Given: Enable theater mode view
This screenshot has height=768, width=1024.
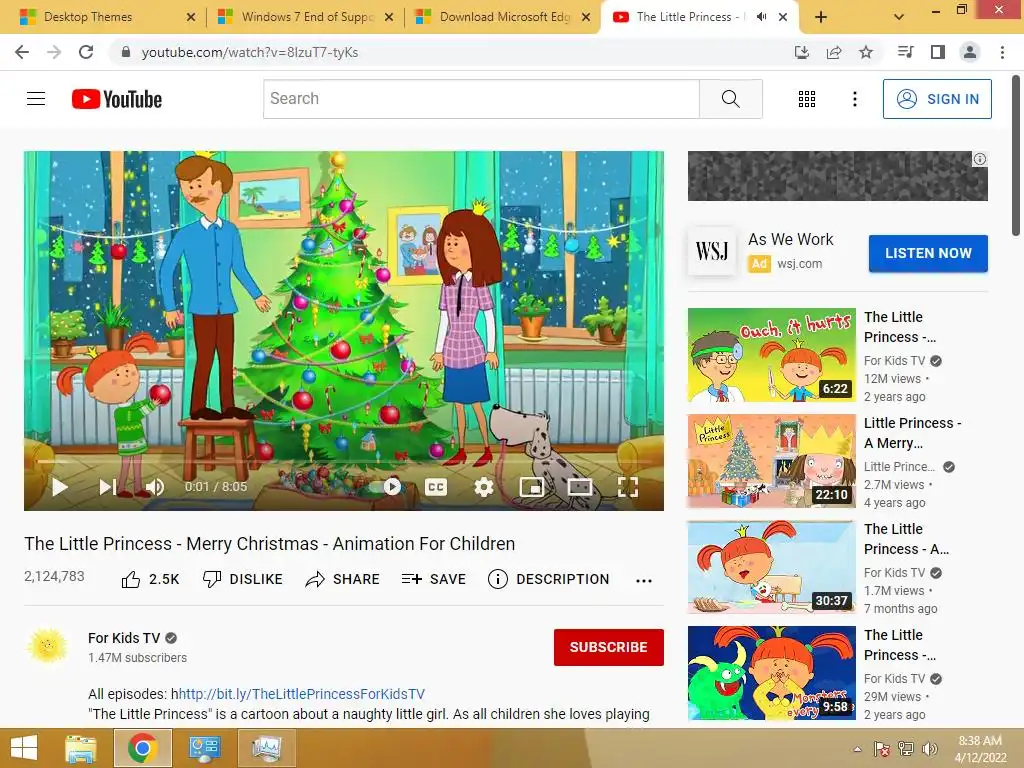Looking at the screenshot, I should tap(580, 487).
